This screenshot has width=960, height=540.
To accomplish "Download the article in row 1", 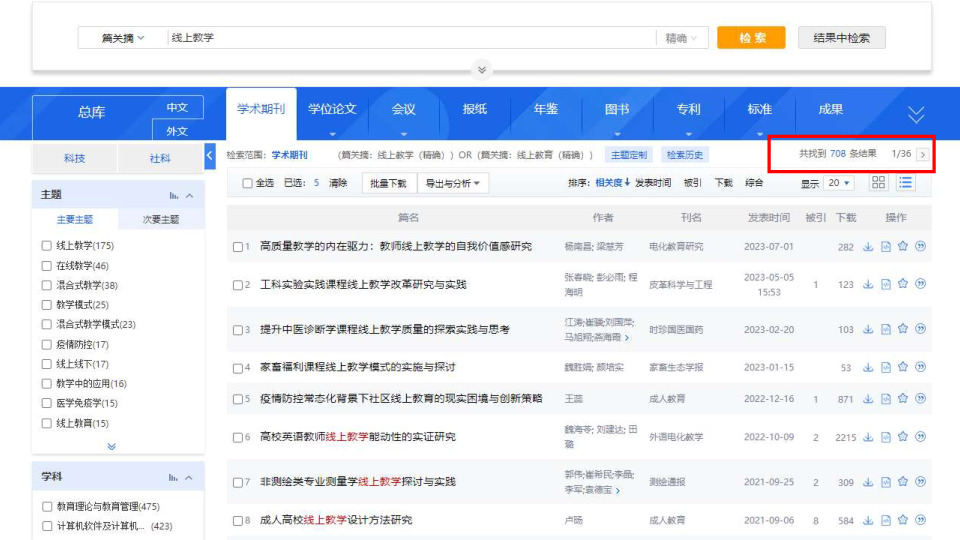I will (868, 247).
